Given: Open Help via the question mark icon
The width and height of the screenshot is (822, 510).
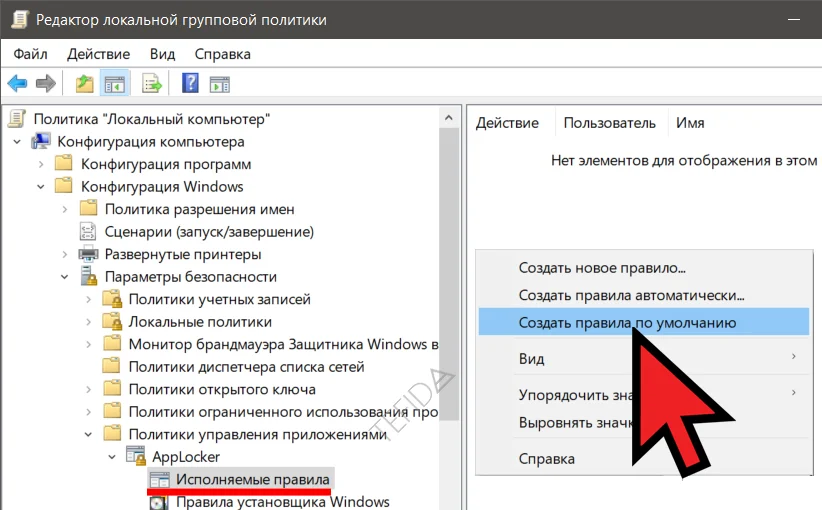Looking at the screenshot, I should (190, 83).
